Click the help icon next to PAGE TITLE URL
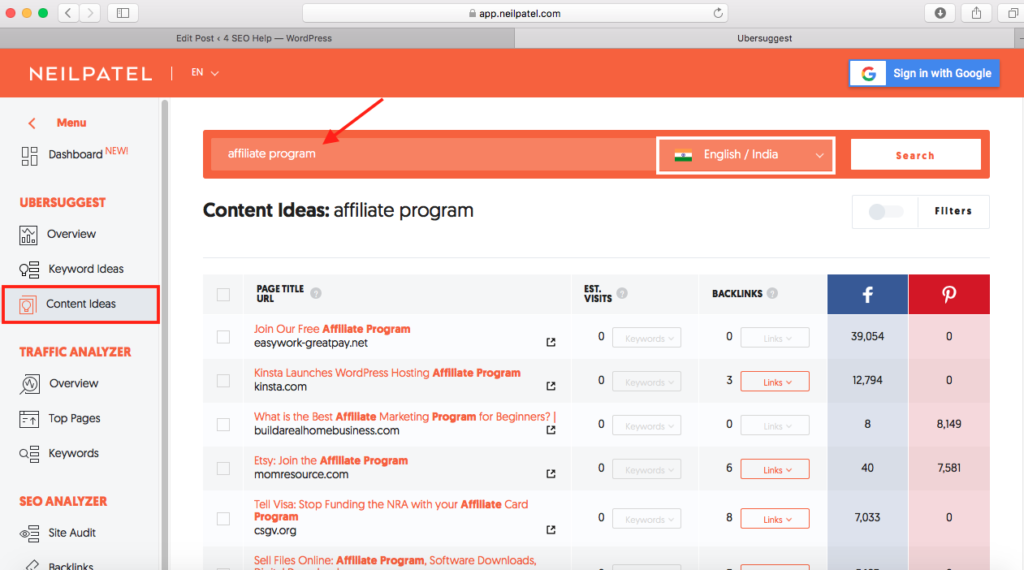1024x570 pixels. (316, 293)
